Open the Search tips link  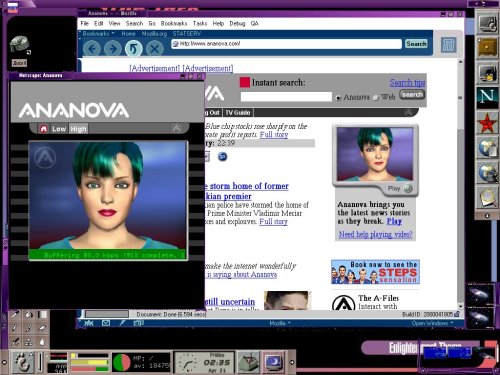(407, 82)
